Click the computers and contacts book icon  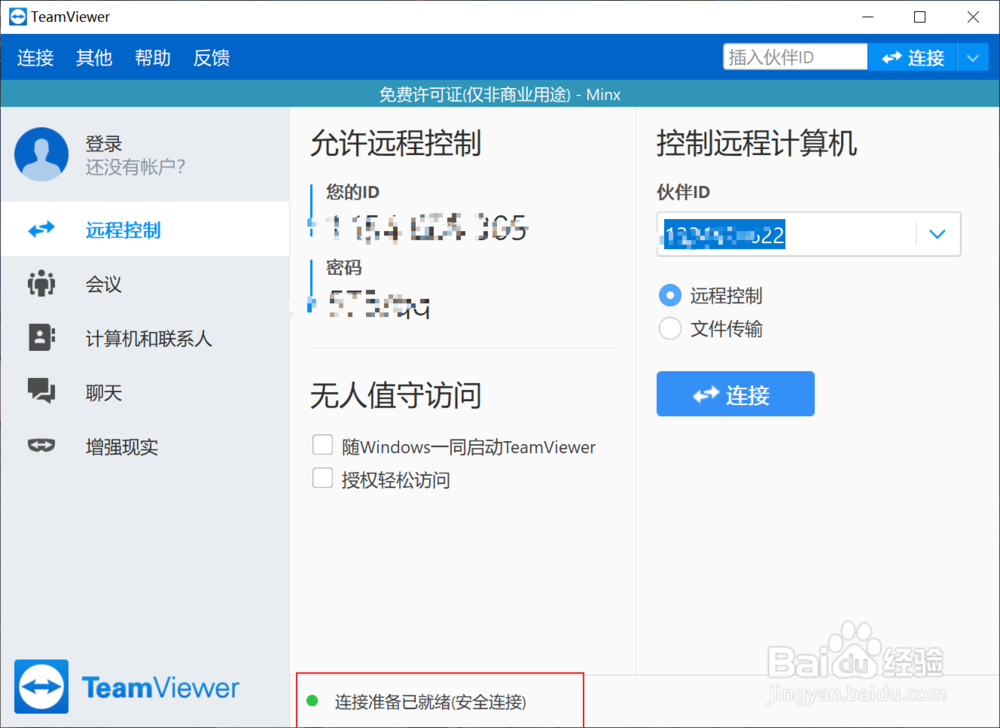41,337
